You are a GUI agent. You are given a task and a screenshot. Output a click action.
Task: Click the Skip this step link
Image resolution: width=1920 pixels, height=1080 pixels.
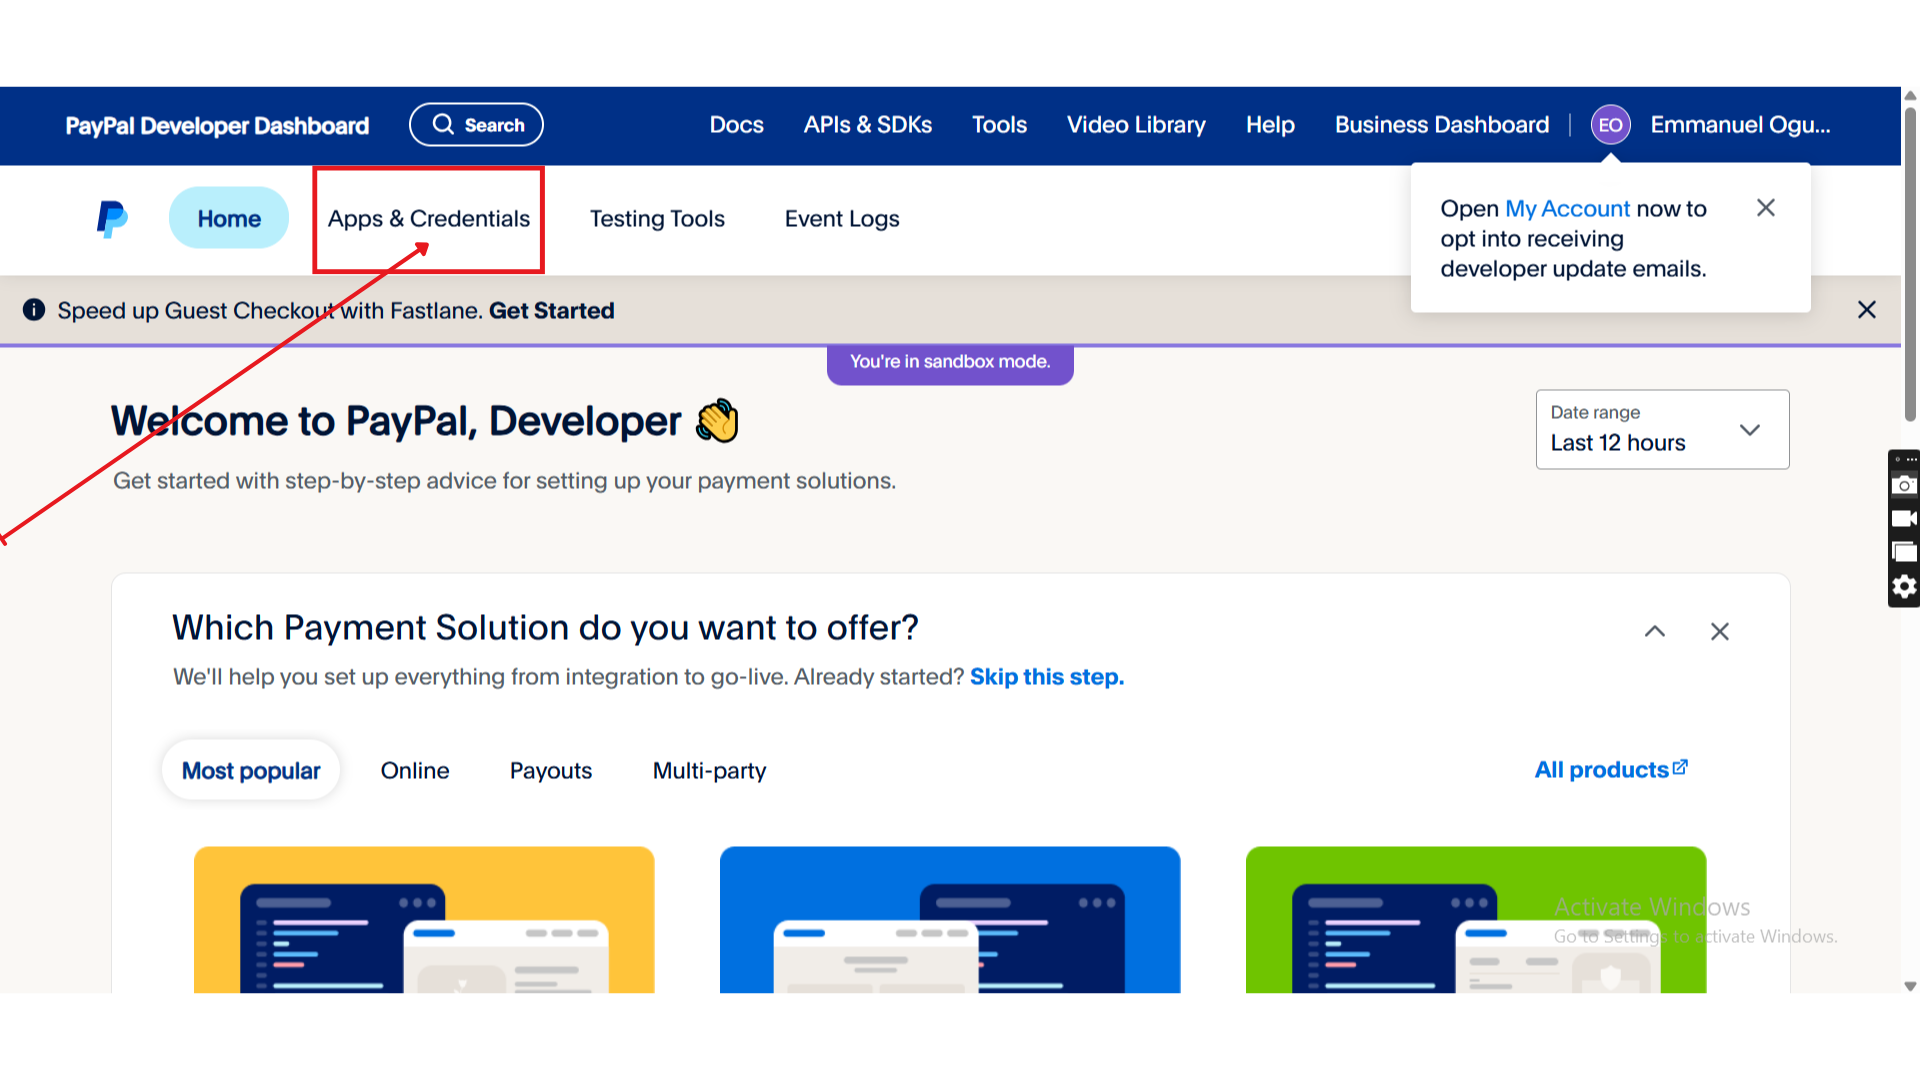coord(1046,677)
